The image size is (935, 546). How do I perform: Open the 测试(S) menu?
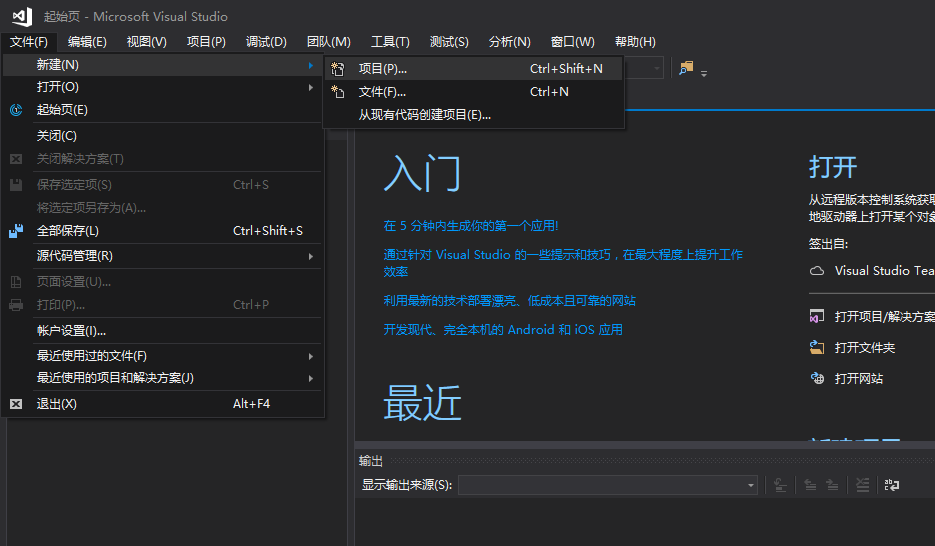tap(449, 42)
